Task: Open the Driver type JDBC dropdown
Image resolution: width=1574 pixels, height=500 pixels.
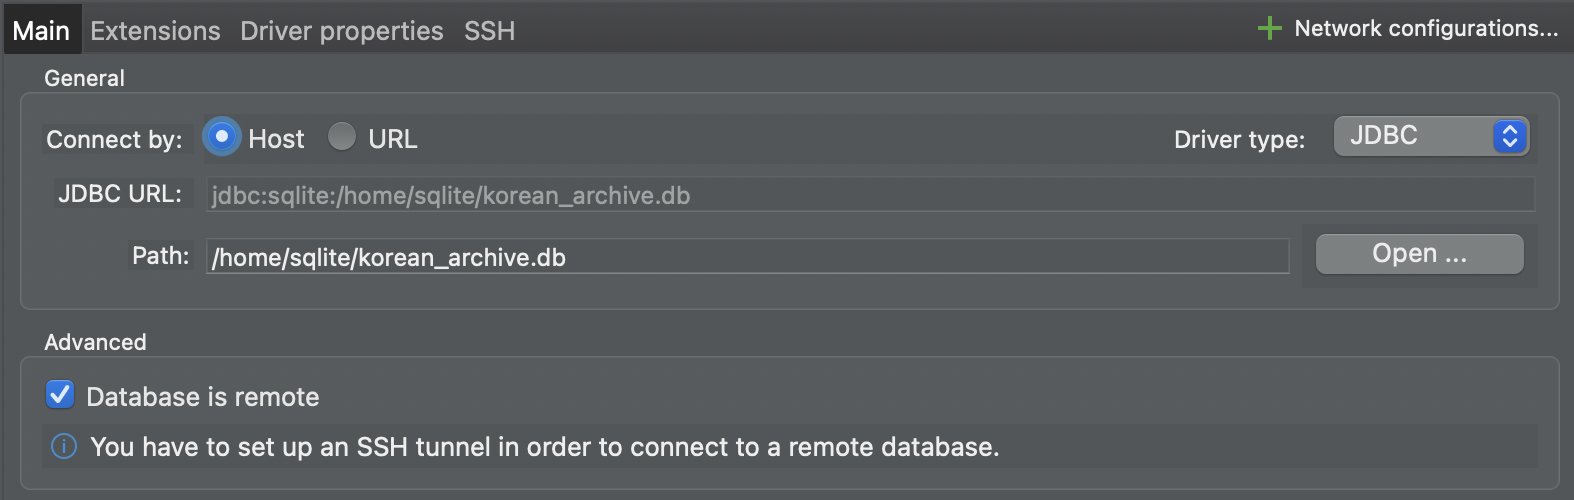Action: [x=1431, y=136]
